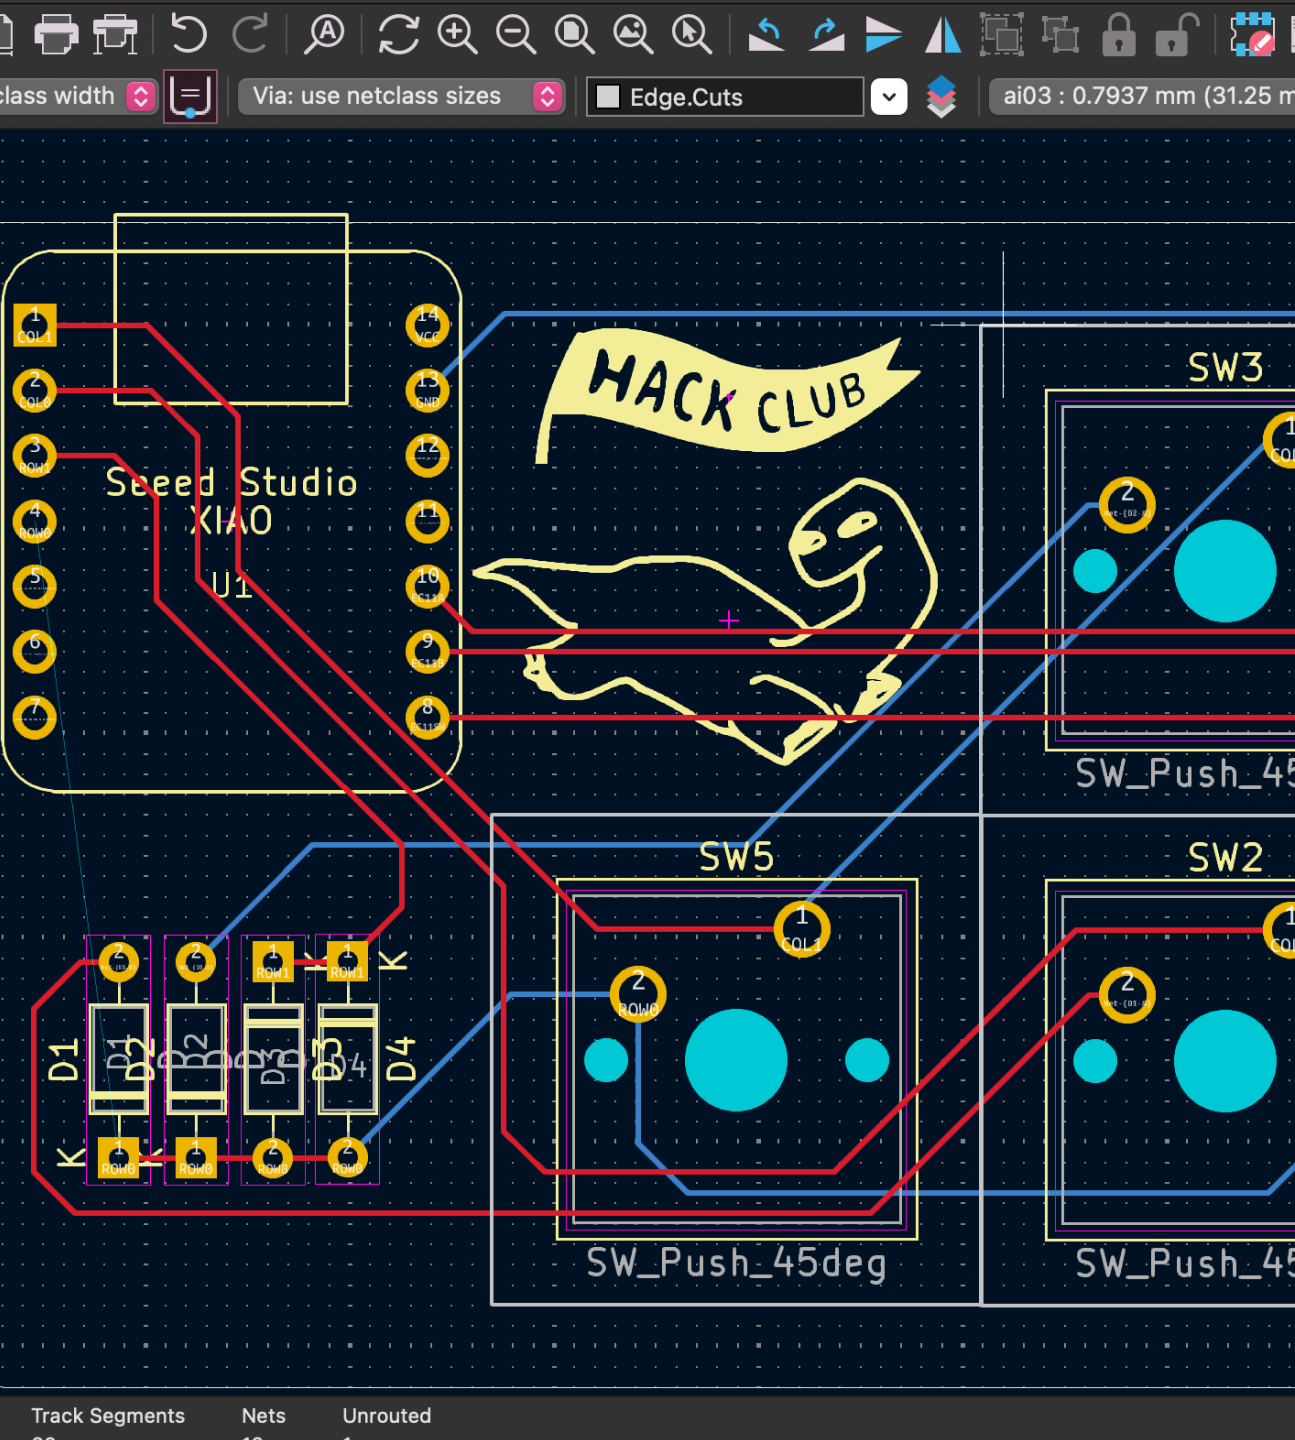The image size is (1295, 1440).
Task: Redo the last undone action
Action: pos(251,33)
